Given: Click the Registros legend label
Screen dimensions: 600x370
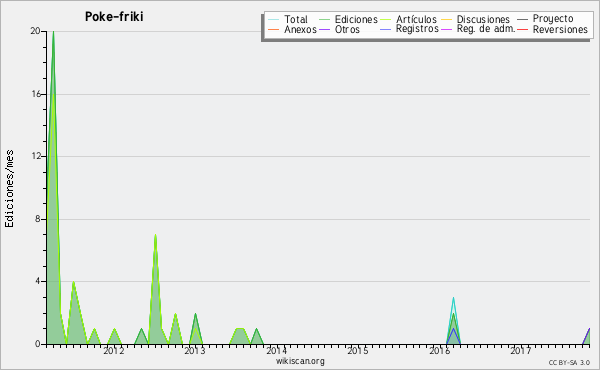Looking at the screenshot, I should coord(417,29).
